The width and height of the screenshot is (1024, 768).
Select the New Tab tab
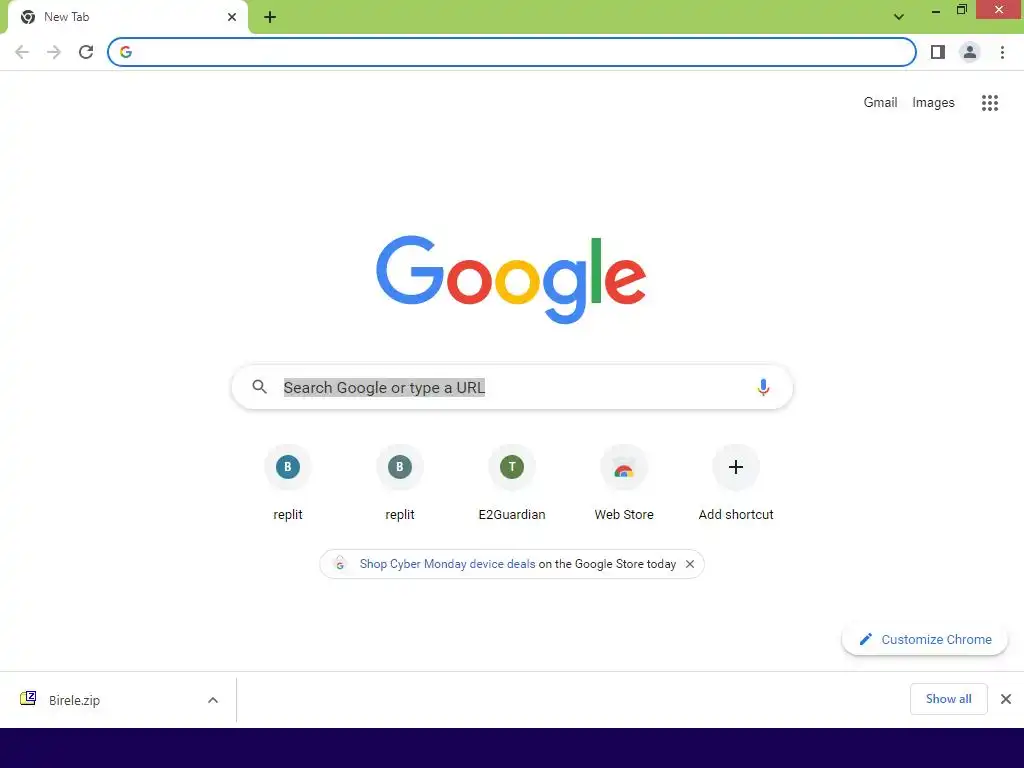pyautogui.click(x=128, y=17)
